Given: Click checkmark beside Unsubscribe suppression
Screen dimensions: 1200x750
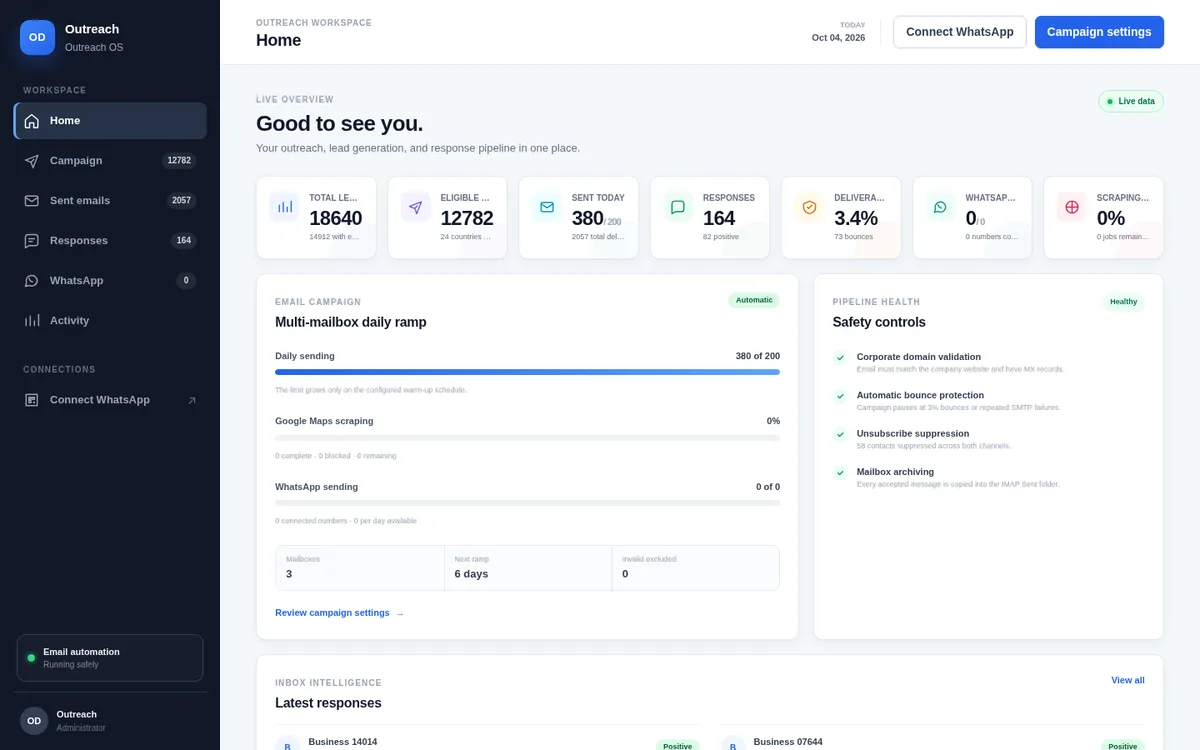Looking at the screenshot, I should pyautogui.click(x=840, y=435).
